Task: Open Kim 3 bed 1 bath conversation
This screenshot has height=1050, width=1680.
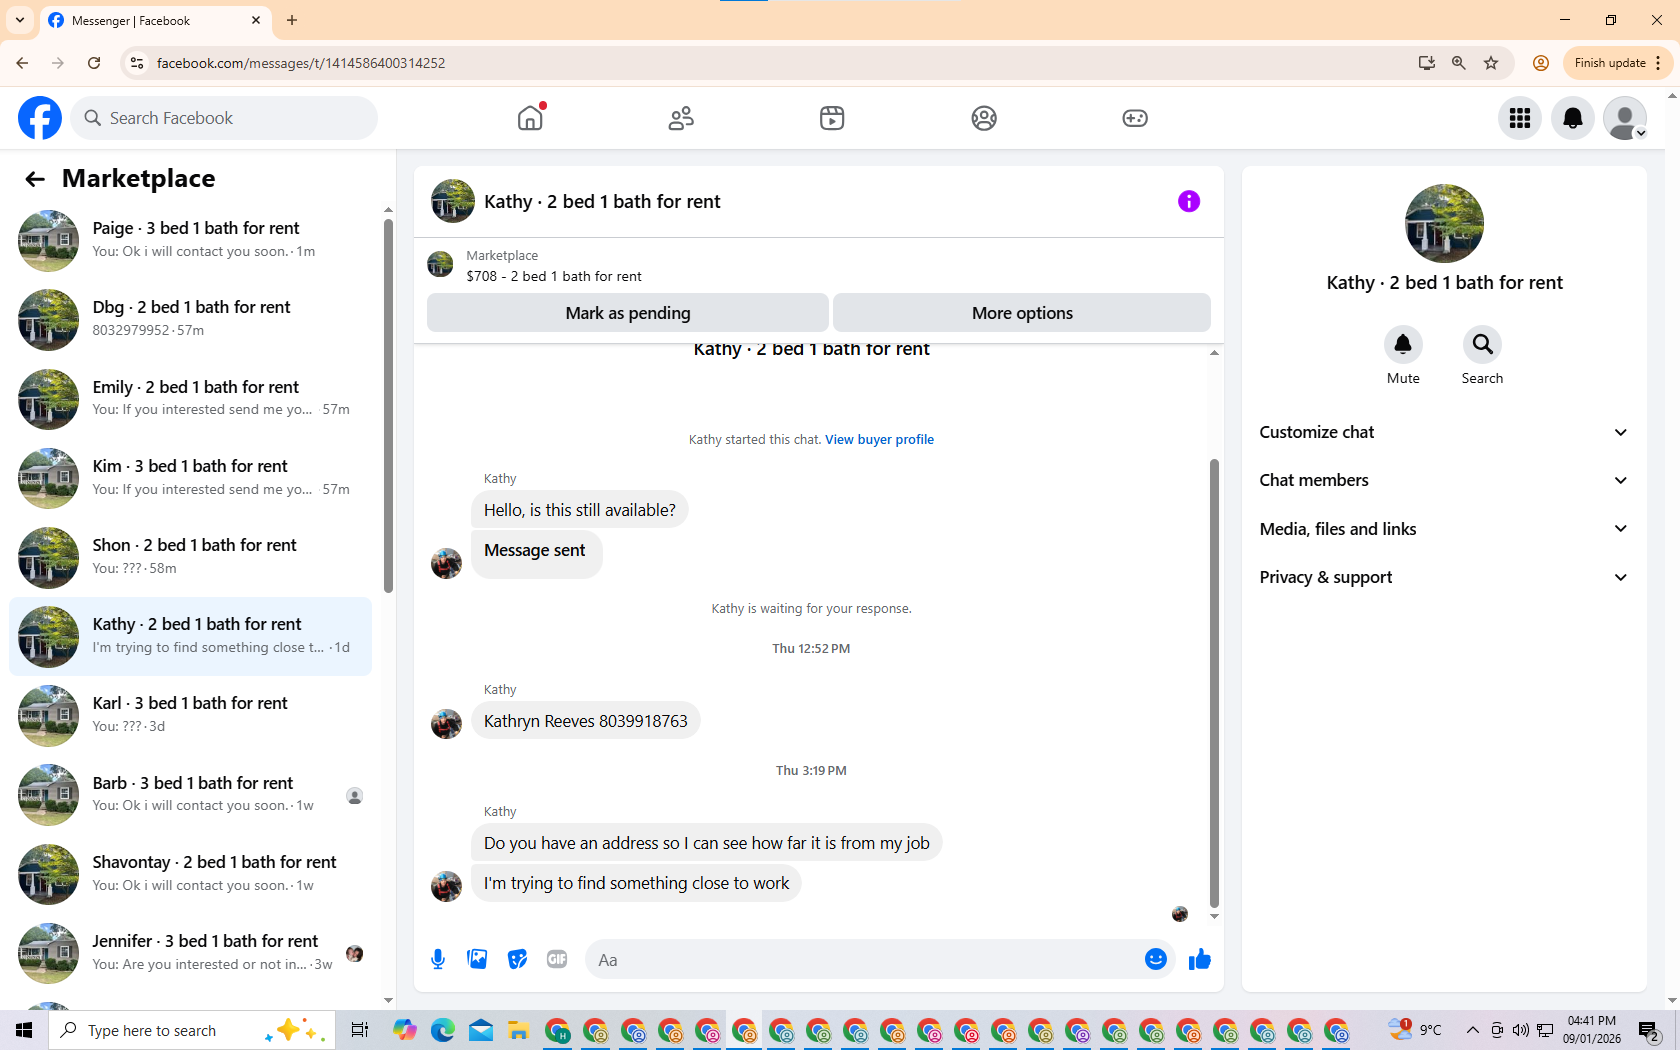Action: pyautogui.click(x=191, y=478)
